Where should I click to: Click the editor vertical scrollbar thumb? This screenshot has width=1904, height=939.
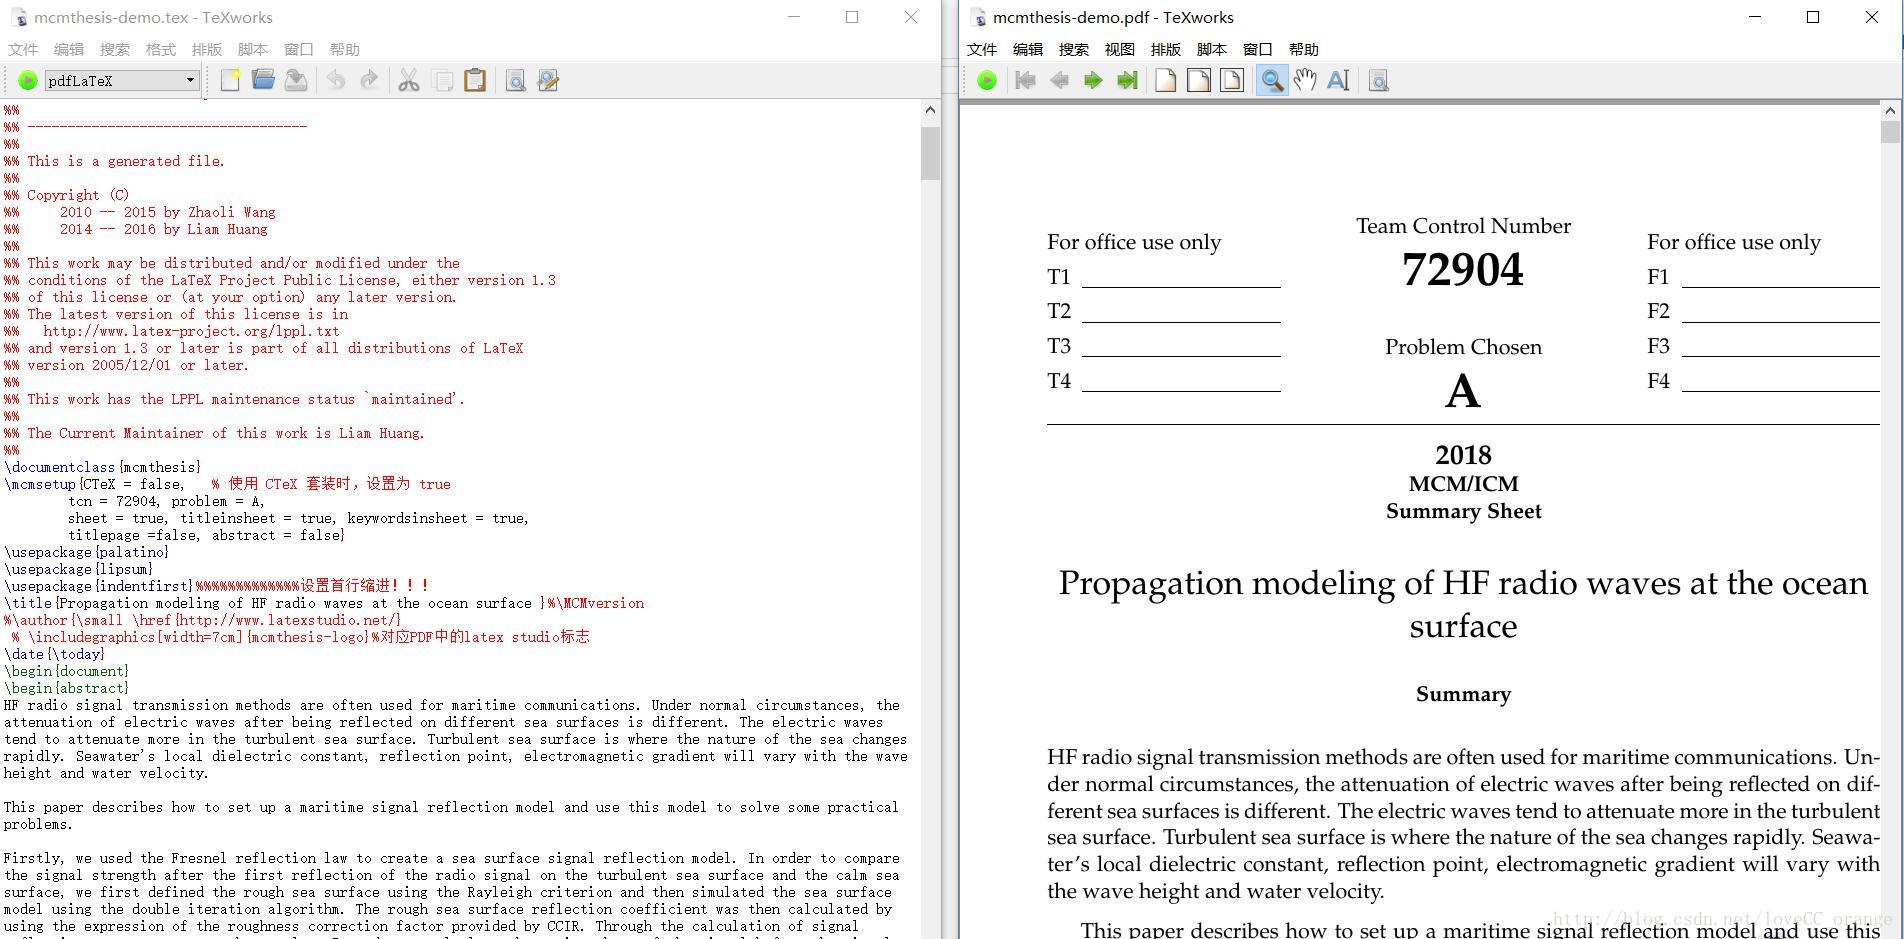(930, 153)
